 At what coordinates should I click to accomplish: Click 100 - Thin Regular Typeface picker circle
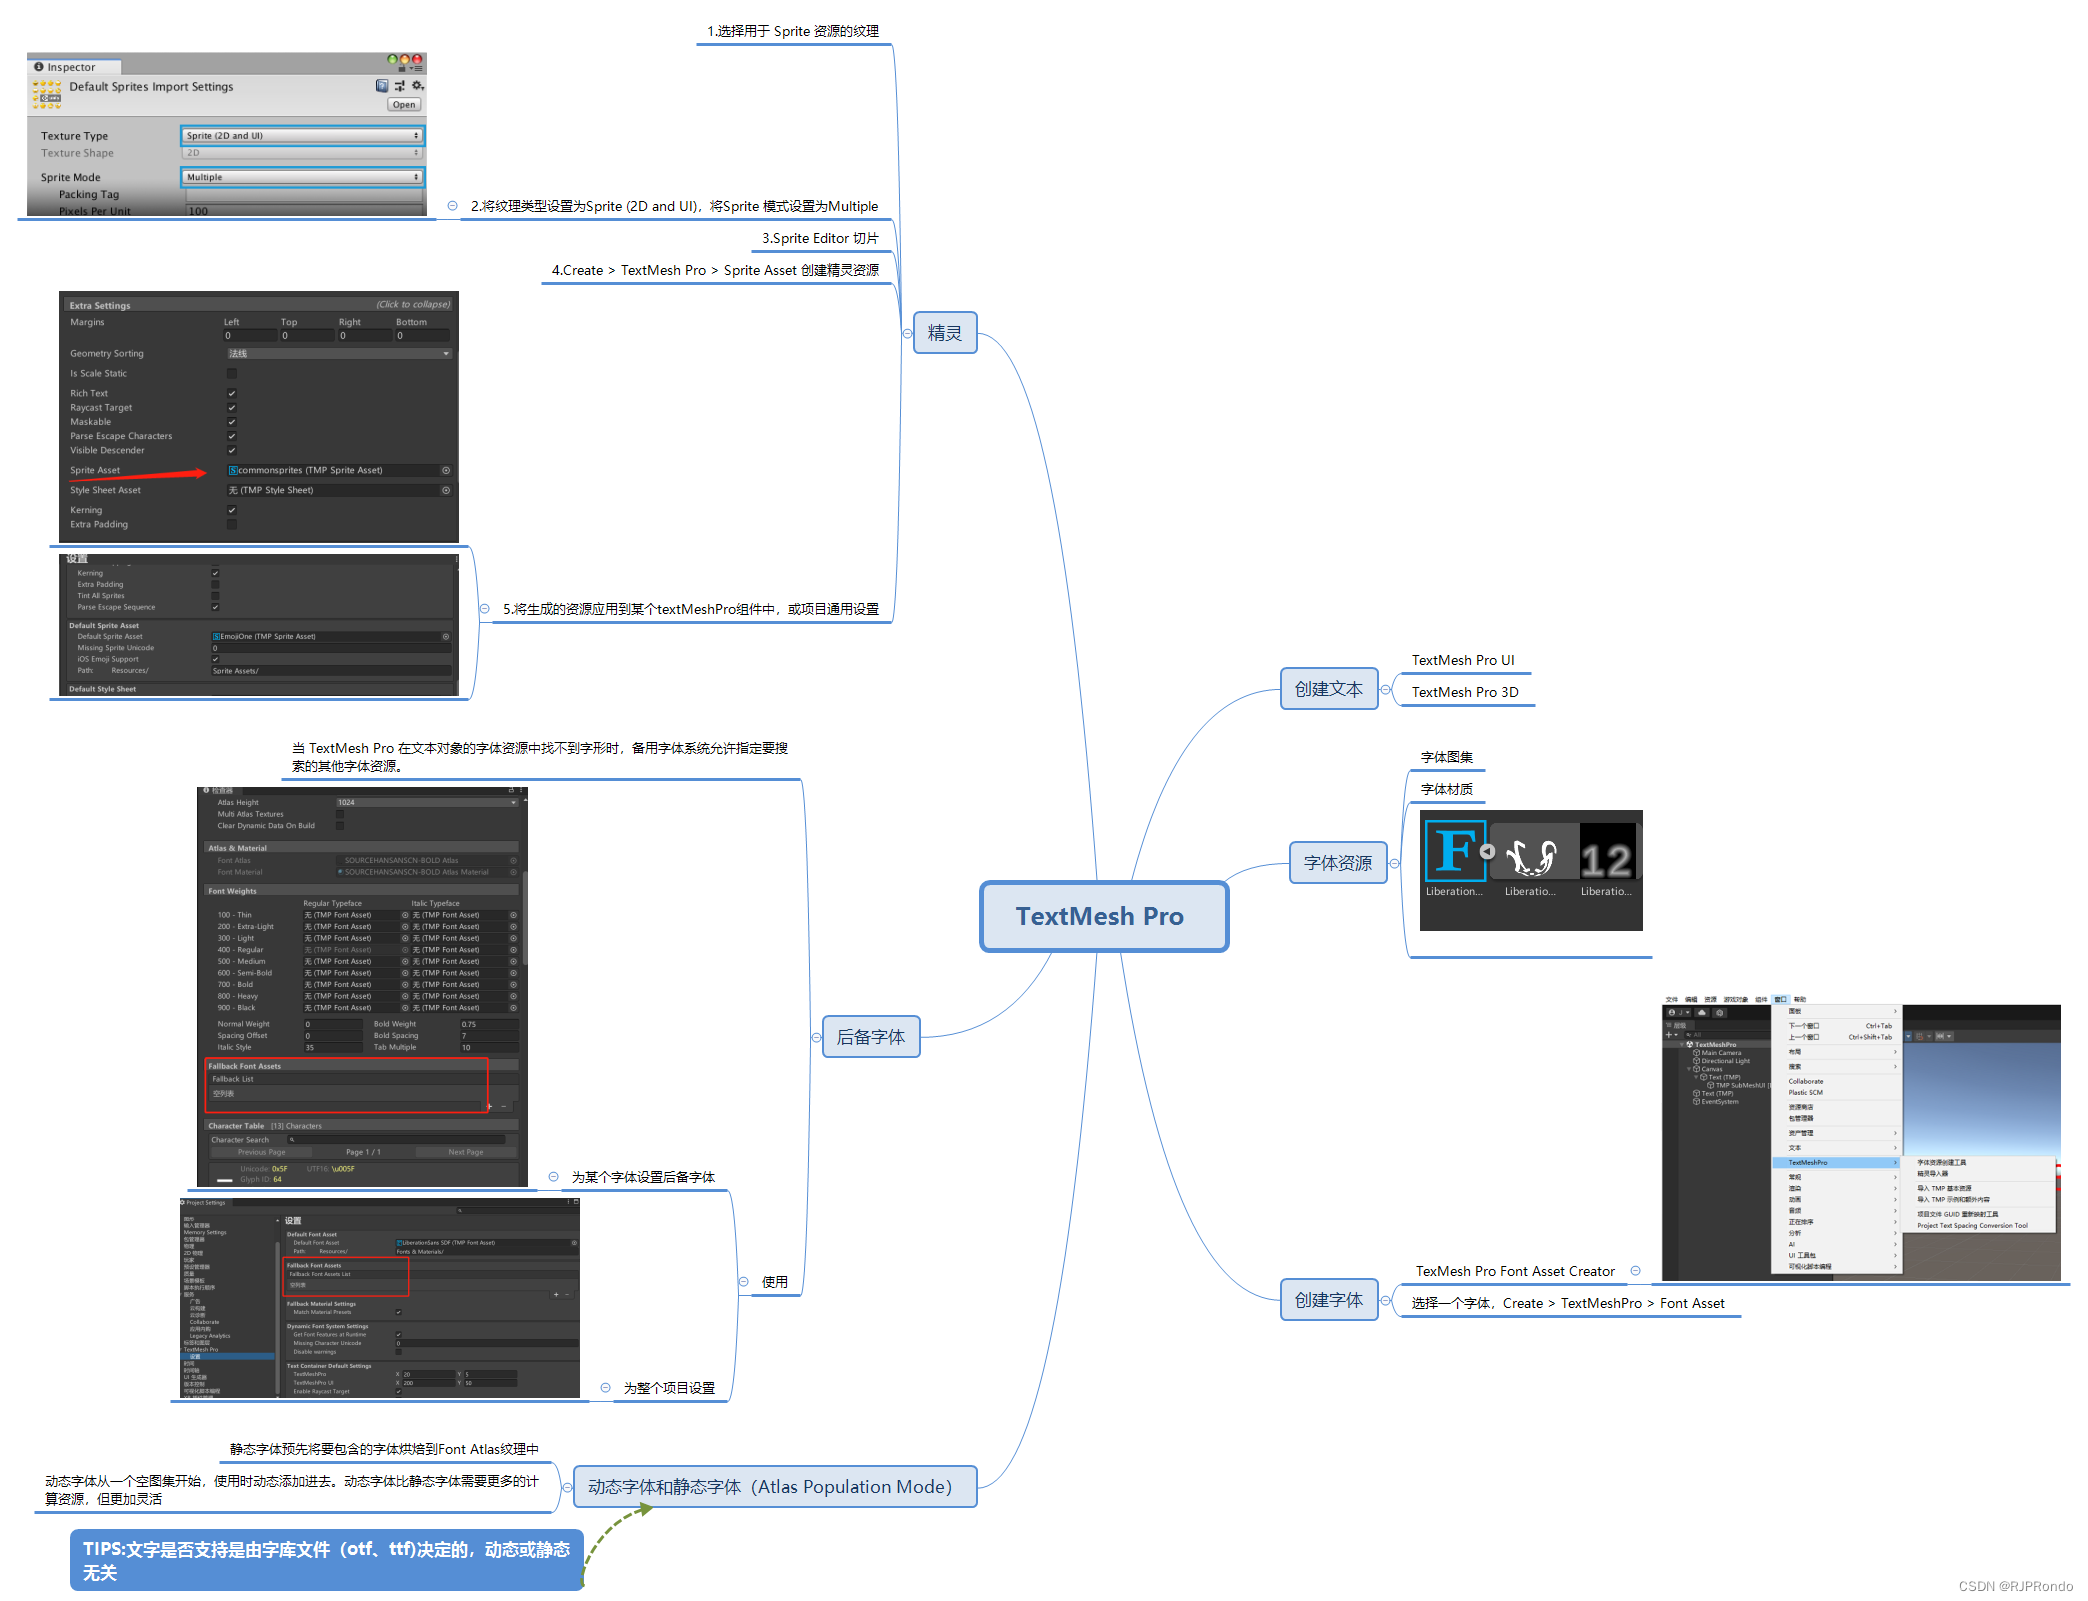tap(406, 915)
